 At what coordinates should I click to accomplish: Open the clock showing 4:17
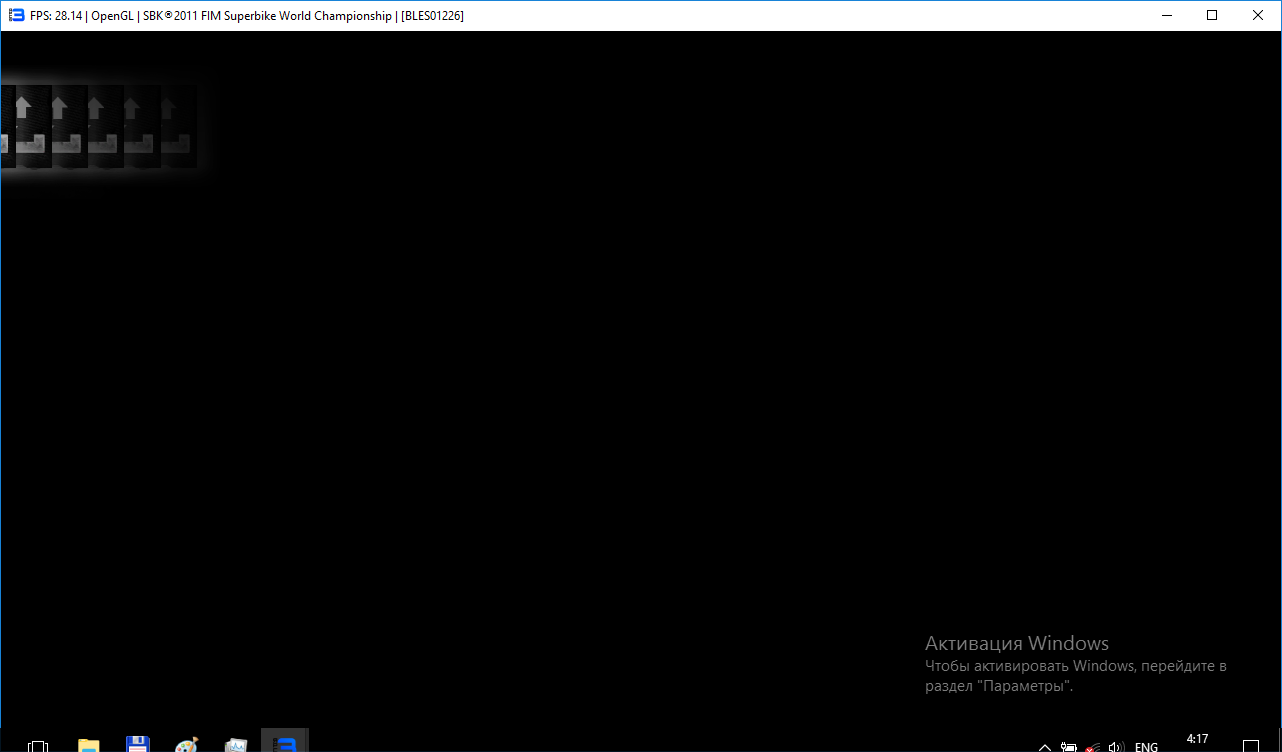tap(1197, 740)
